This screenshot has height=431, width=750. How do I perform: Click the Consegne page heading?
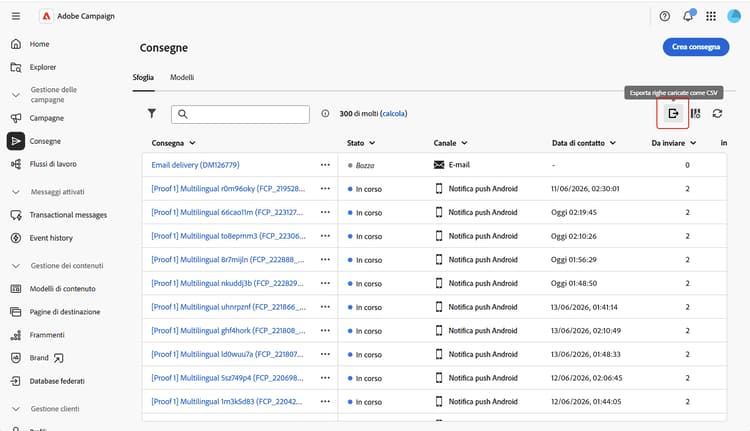point(164,48)
